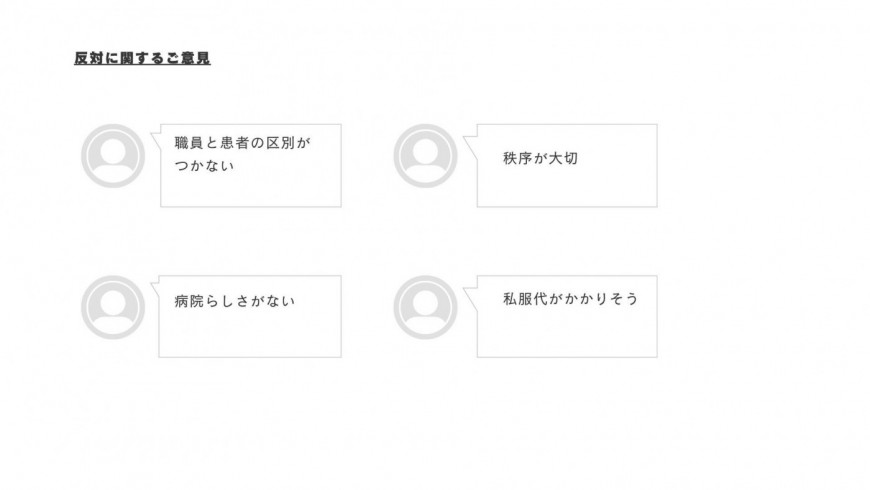Viewport: 870px width, 490px height.
Task: Click the second line つかない
Action: (204, 165)
